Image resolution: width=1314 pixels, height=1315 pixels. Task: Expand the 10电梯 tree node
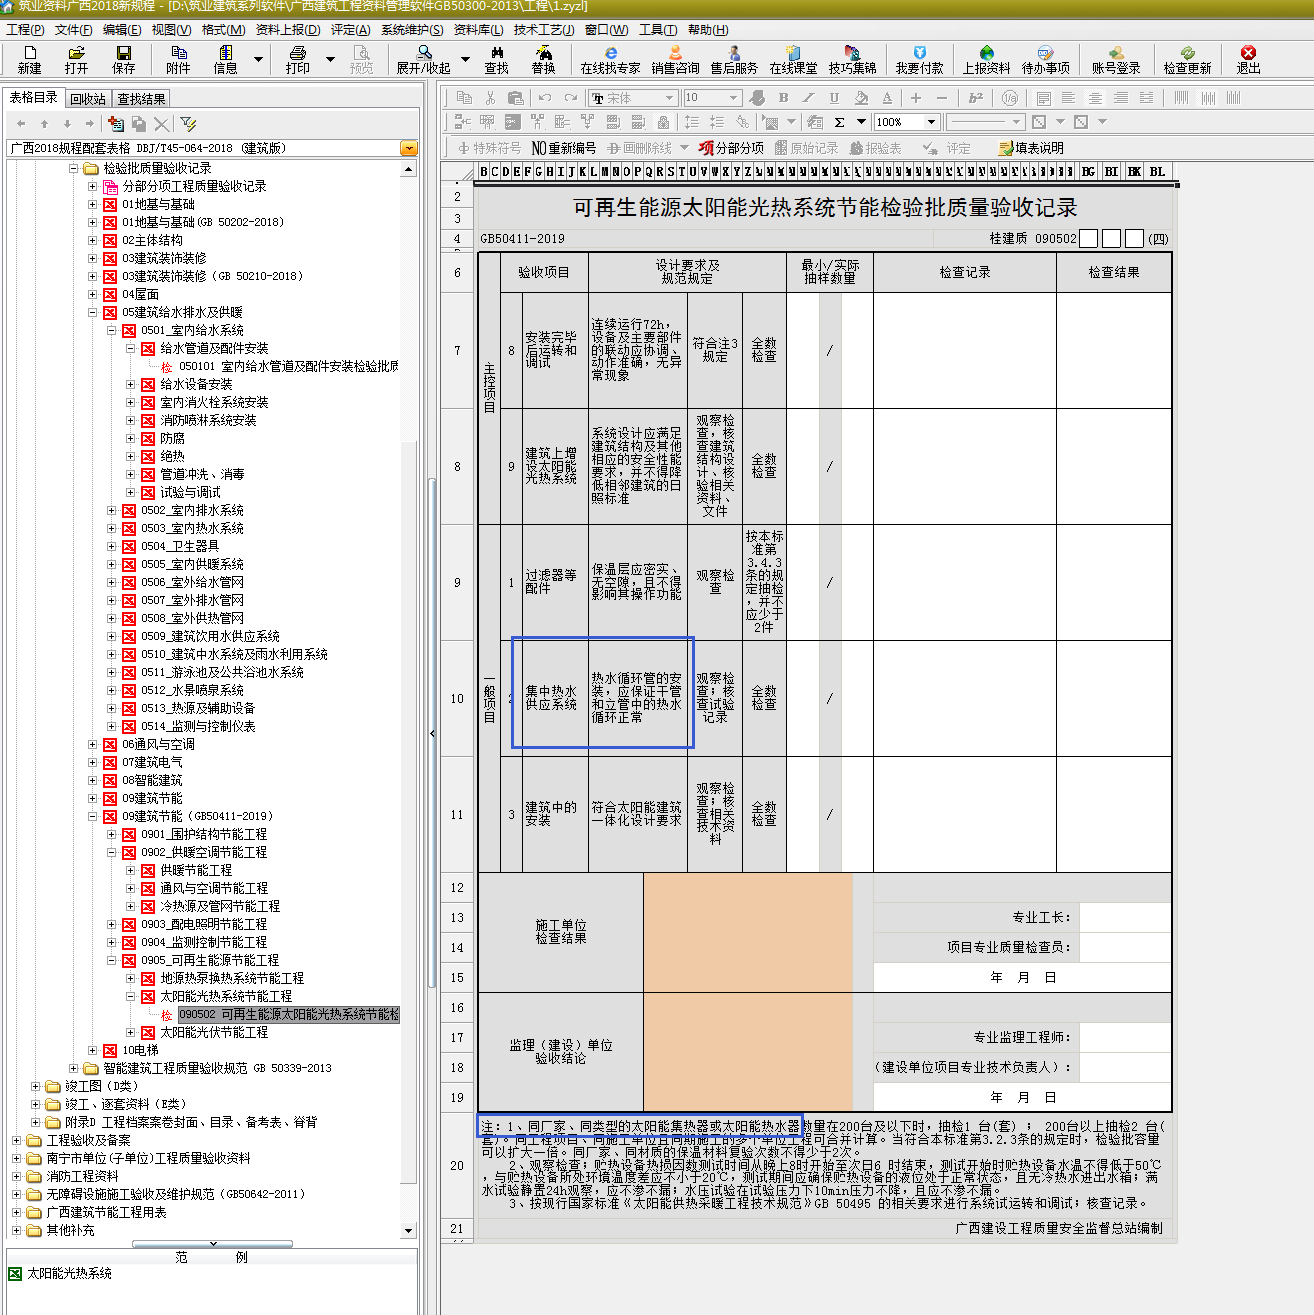click(93, 1050)
